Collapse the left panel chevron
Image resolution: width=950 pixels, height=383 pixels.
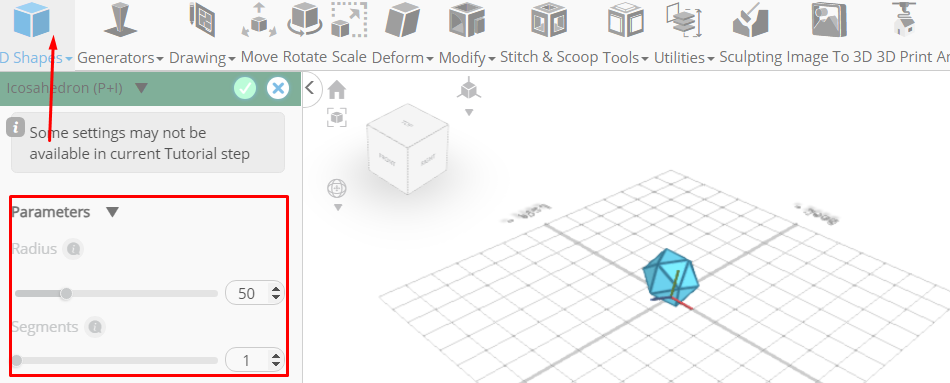(x=310, y=88)
